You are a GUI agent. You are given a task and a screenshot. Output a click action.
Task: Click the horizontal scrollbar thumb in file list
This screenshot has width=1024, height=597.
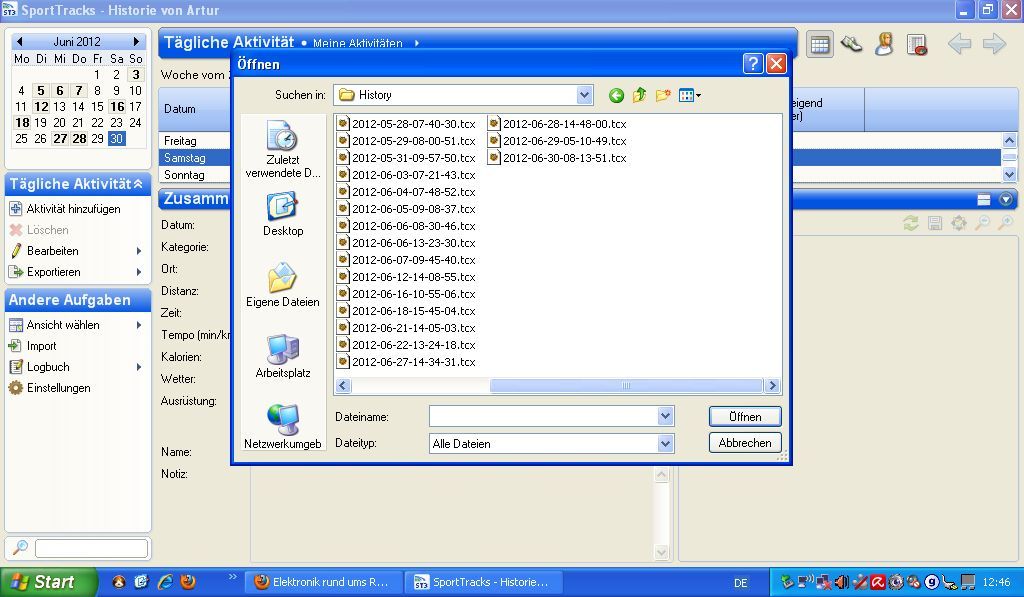[626, 386]
